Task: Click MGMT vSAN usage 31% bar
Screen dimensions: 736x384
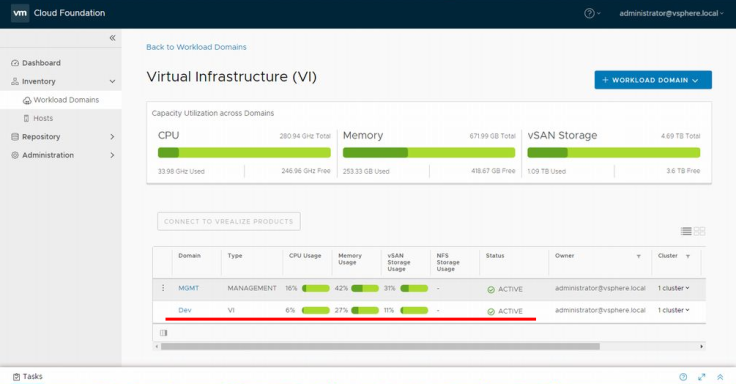Action: [414, 288]
